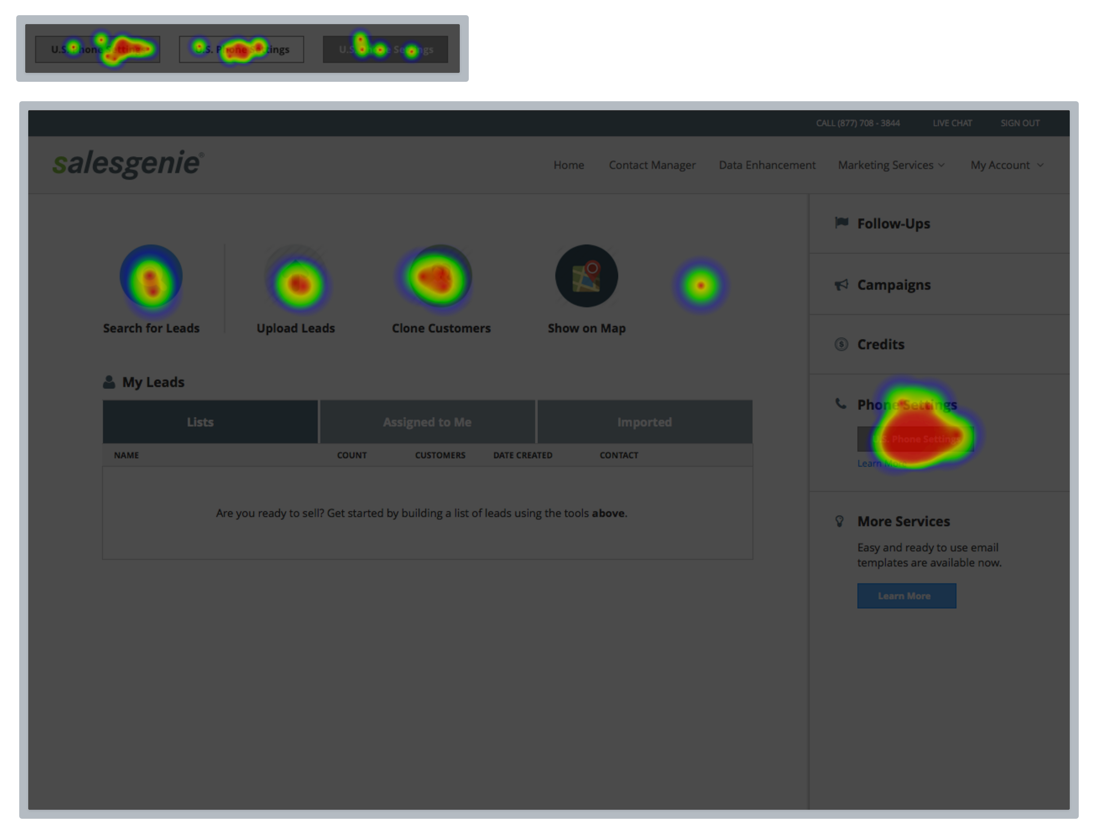Click the dark-filled U.S. Phone Settings variant at top
1094x834 pixels.
385,50
